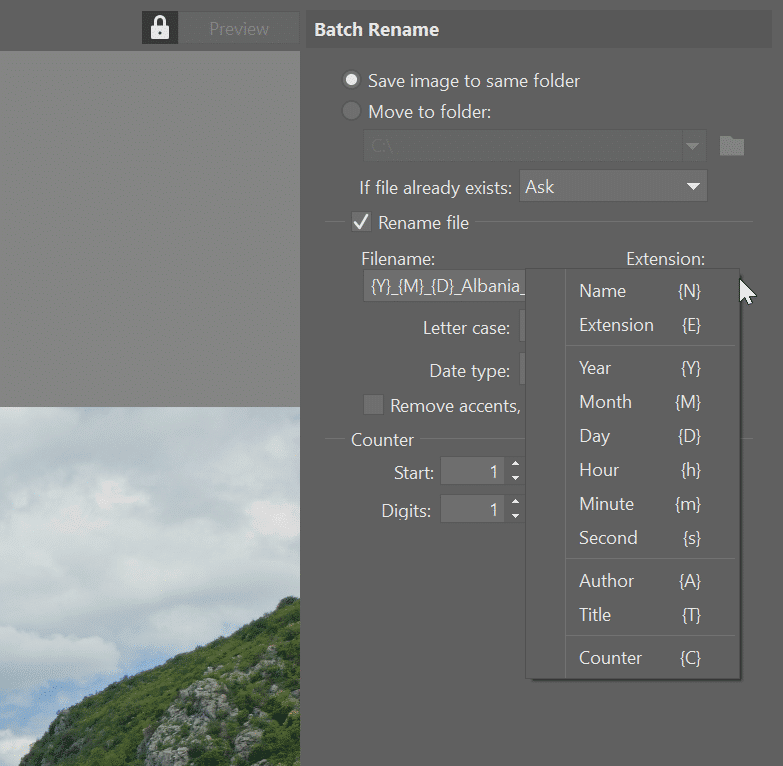
Task: Click the Preview button
Action: click(x=239, y=28)
